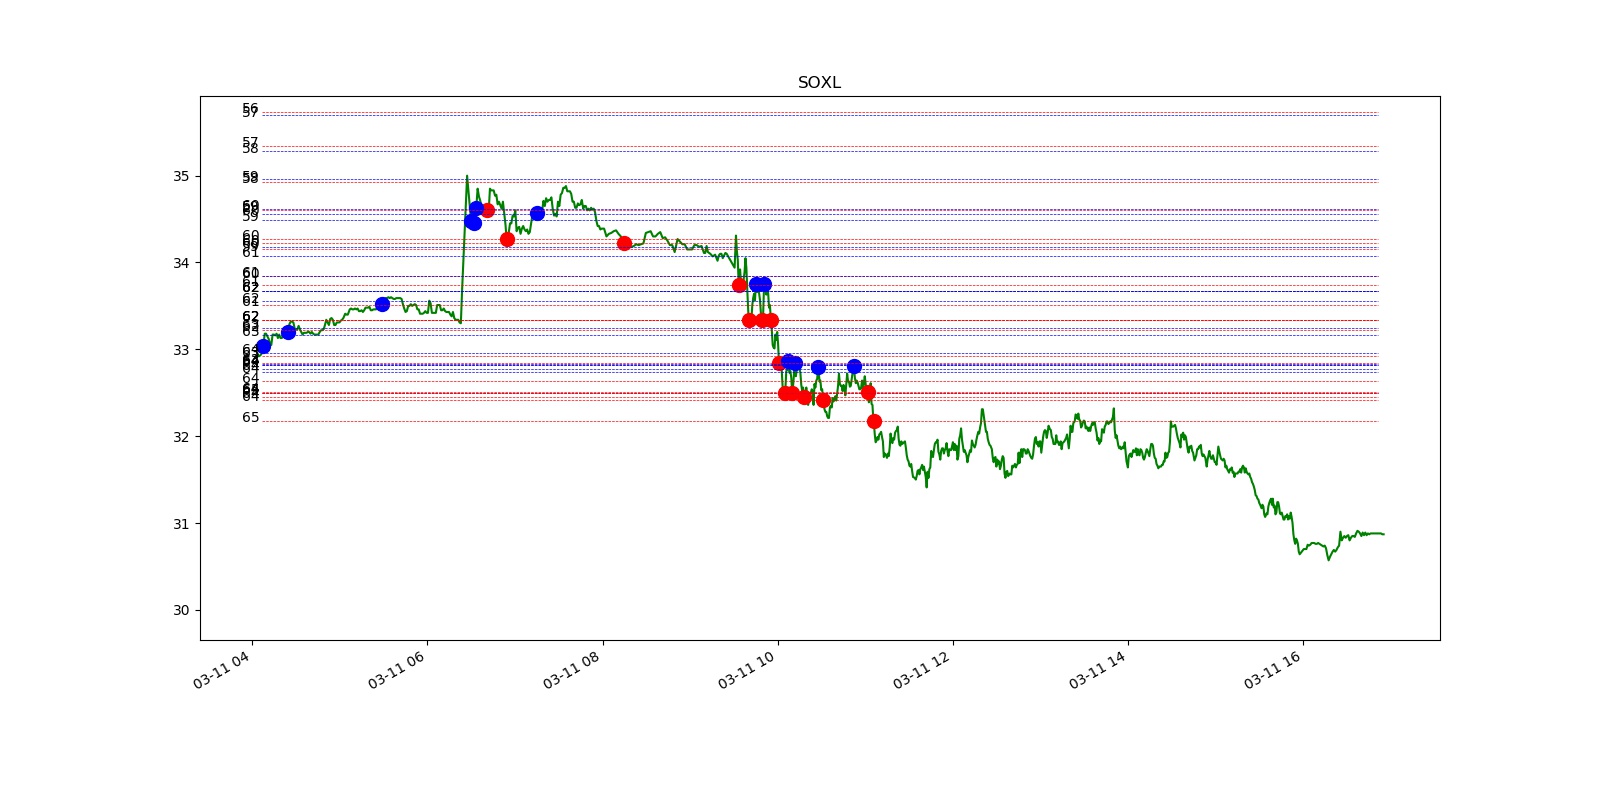Click the y-axis label 34
The height and width of the screenshot is (800, 1600).
(x=181, y=263)
